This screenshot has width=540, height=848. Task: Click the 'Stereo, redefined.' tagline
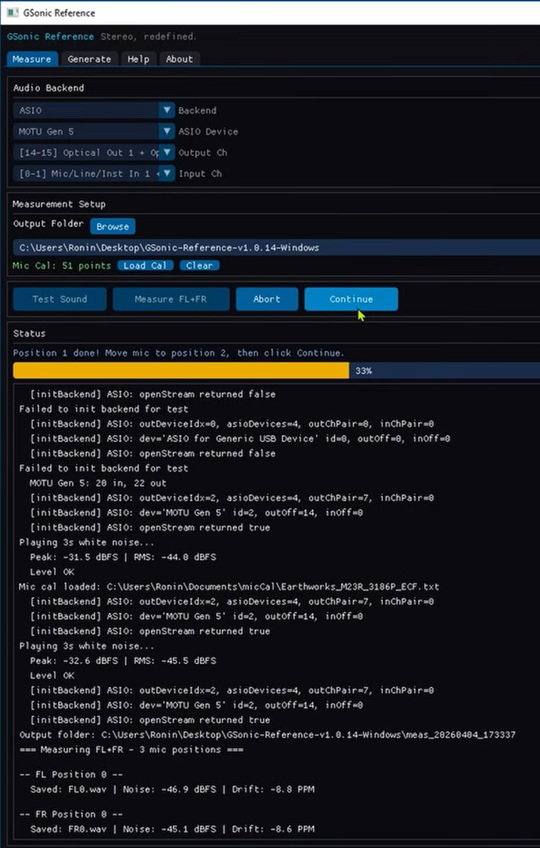coord(148,36)
